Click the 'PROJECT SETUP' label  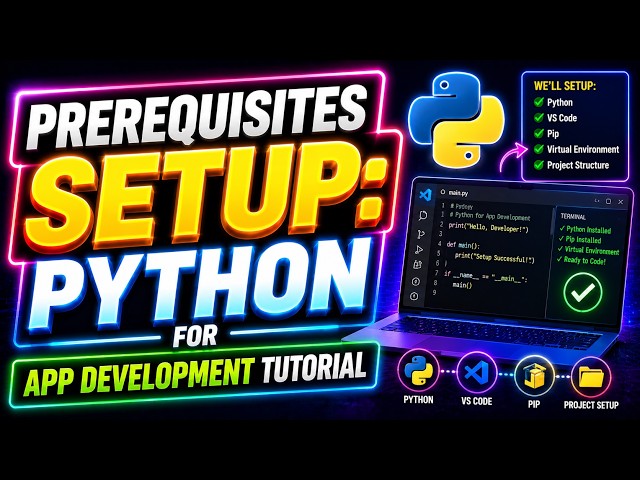pyautogui.click(x=591, y=404)
